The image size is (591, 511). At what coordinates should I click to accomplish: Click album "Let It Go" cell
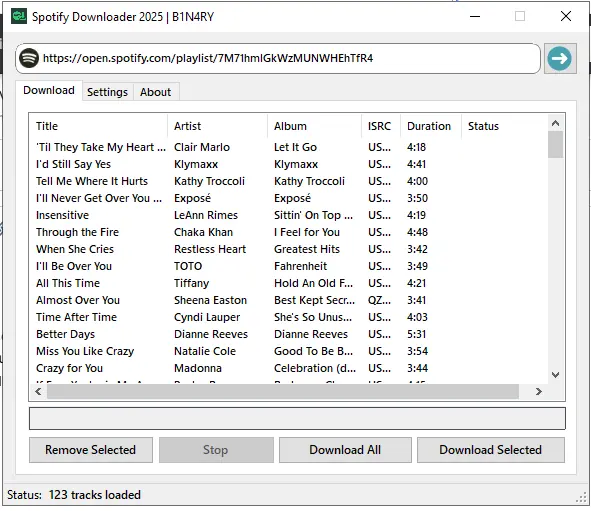[296, 147]
